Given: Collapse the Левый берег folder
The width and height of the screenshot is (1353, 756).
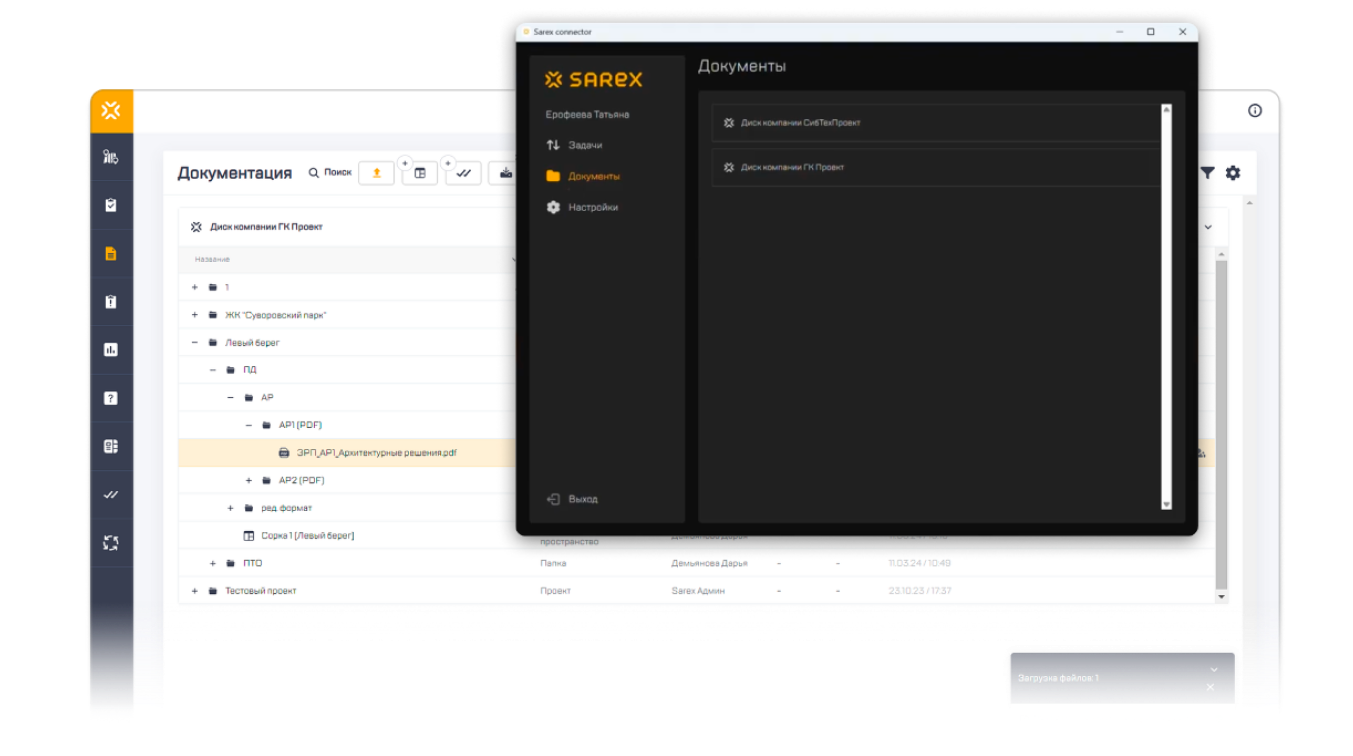Looking at the screenshot, I should (x=195, y=343).
